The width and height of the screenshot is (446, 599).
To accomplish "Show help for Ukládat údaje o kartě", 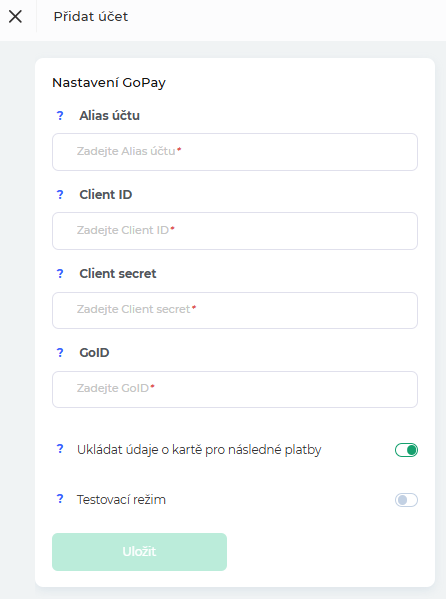I will 60,449.
